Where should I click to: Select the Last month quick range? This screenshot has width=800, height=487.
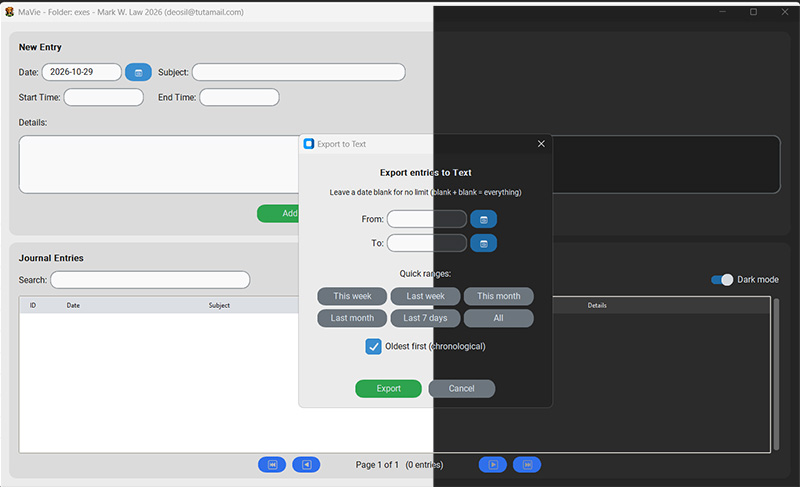(x=352, y=318)
